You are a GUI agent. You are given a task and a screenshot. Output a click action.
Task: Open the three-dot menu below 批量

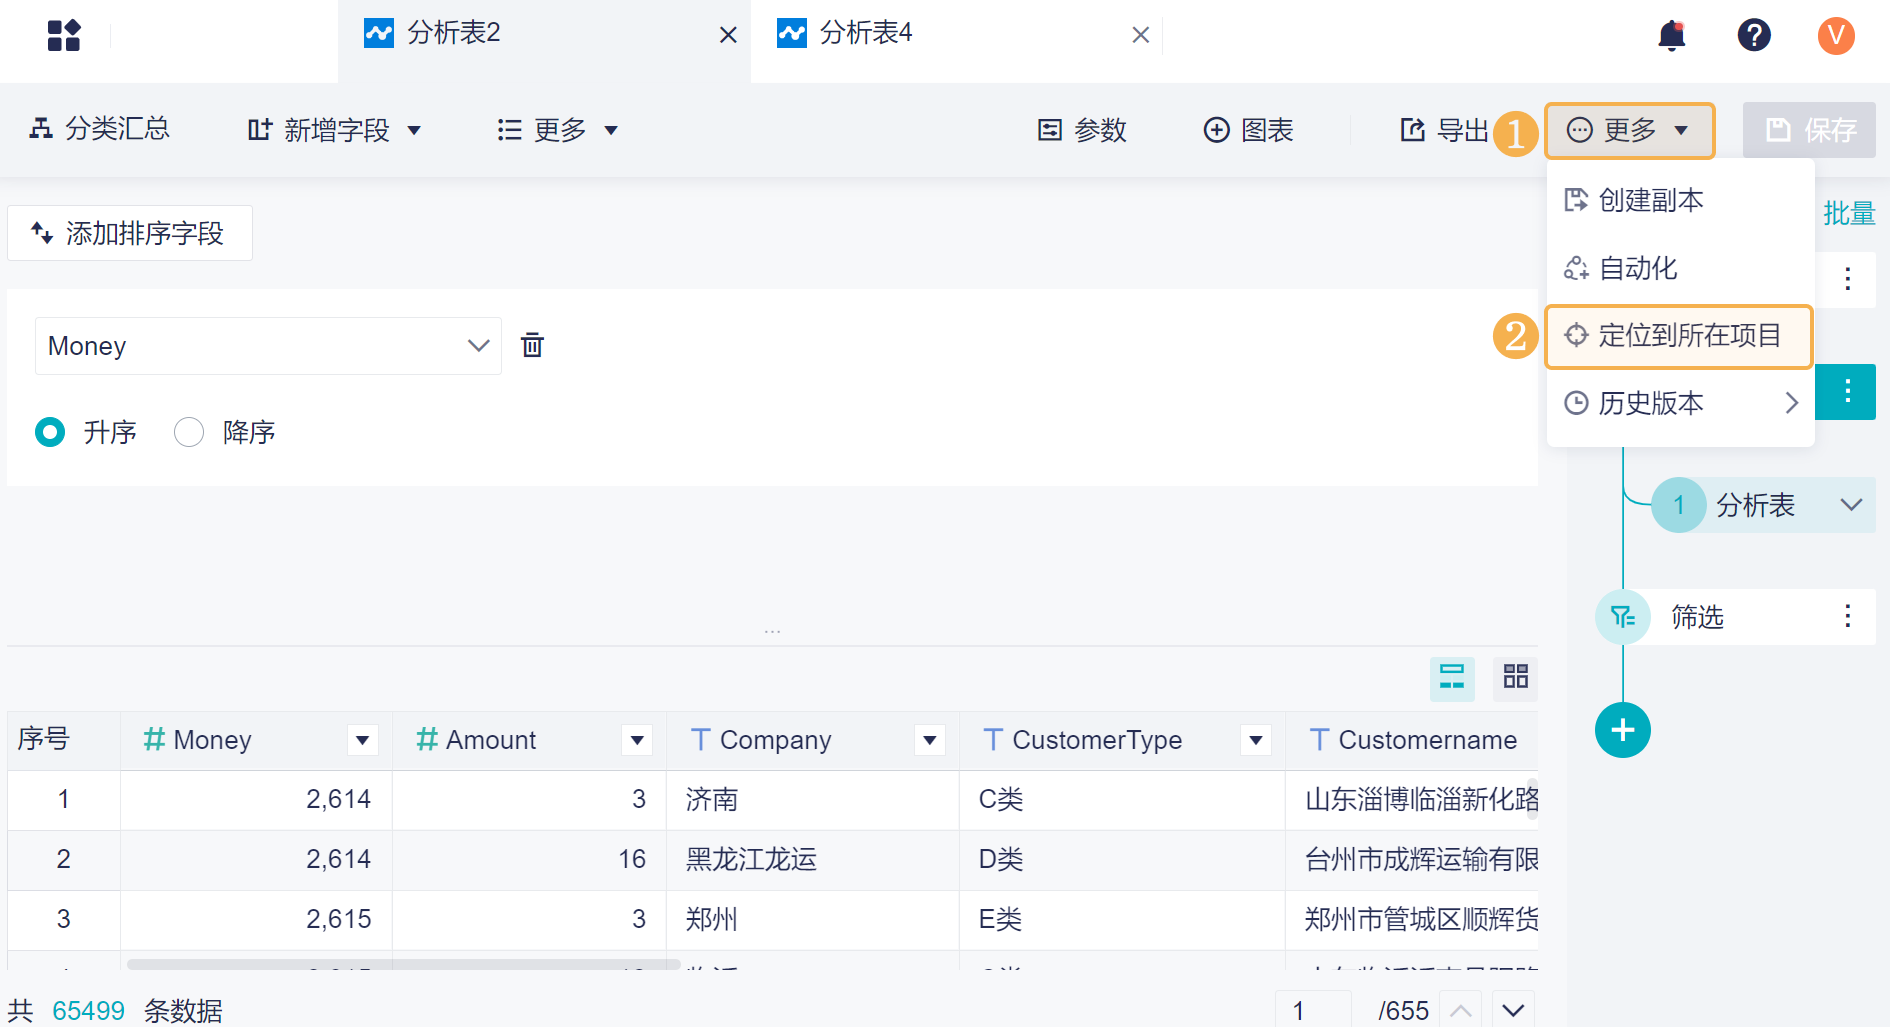click(1848, 278)
